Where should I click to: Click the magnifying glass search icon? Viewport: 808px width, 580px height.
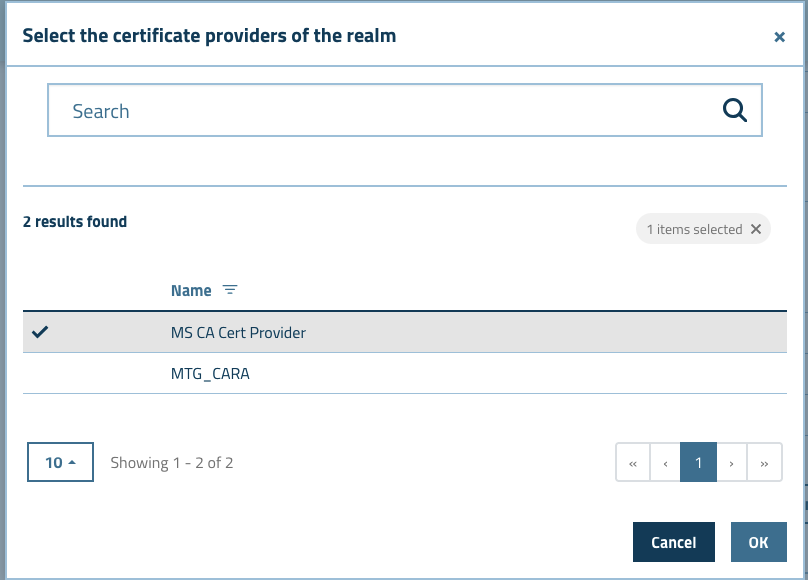tap(734, 110)
